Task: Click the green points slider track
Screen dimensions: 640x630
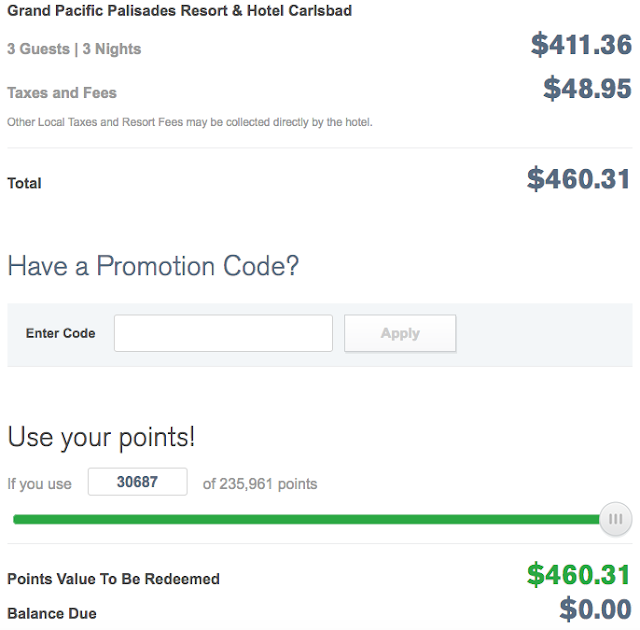Action: (300, 519)
